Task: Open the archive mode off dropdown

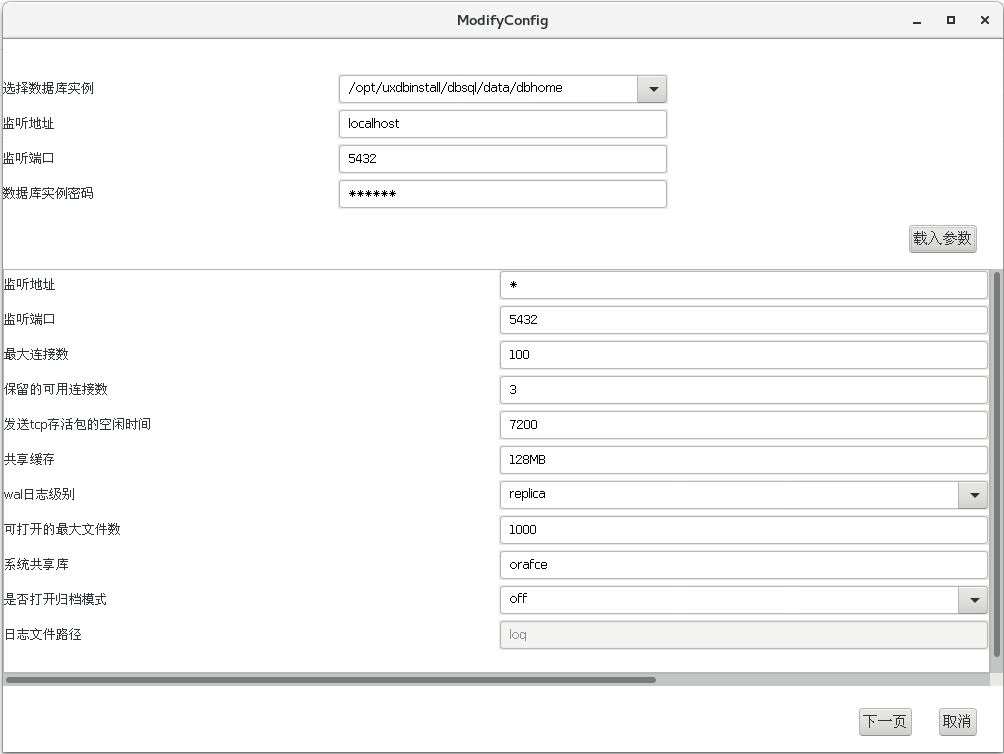Action: coord(972,600)
